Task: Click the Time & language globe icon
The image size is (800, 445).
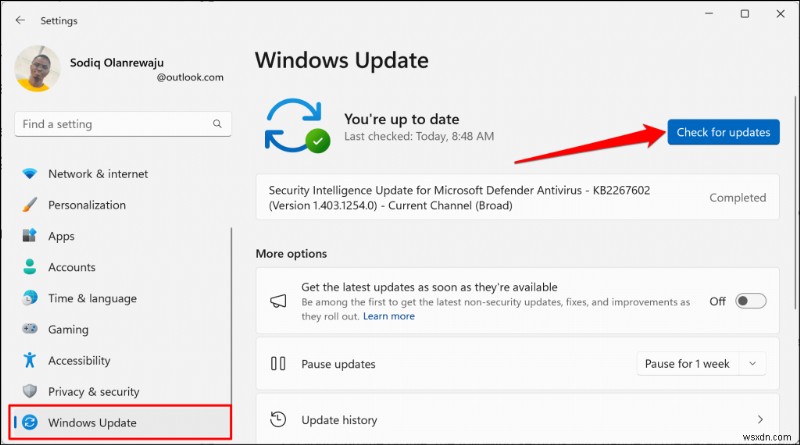Action: click(x=30, y=298)
